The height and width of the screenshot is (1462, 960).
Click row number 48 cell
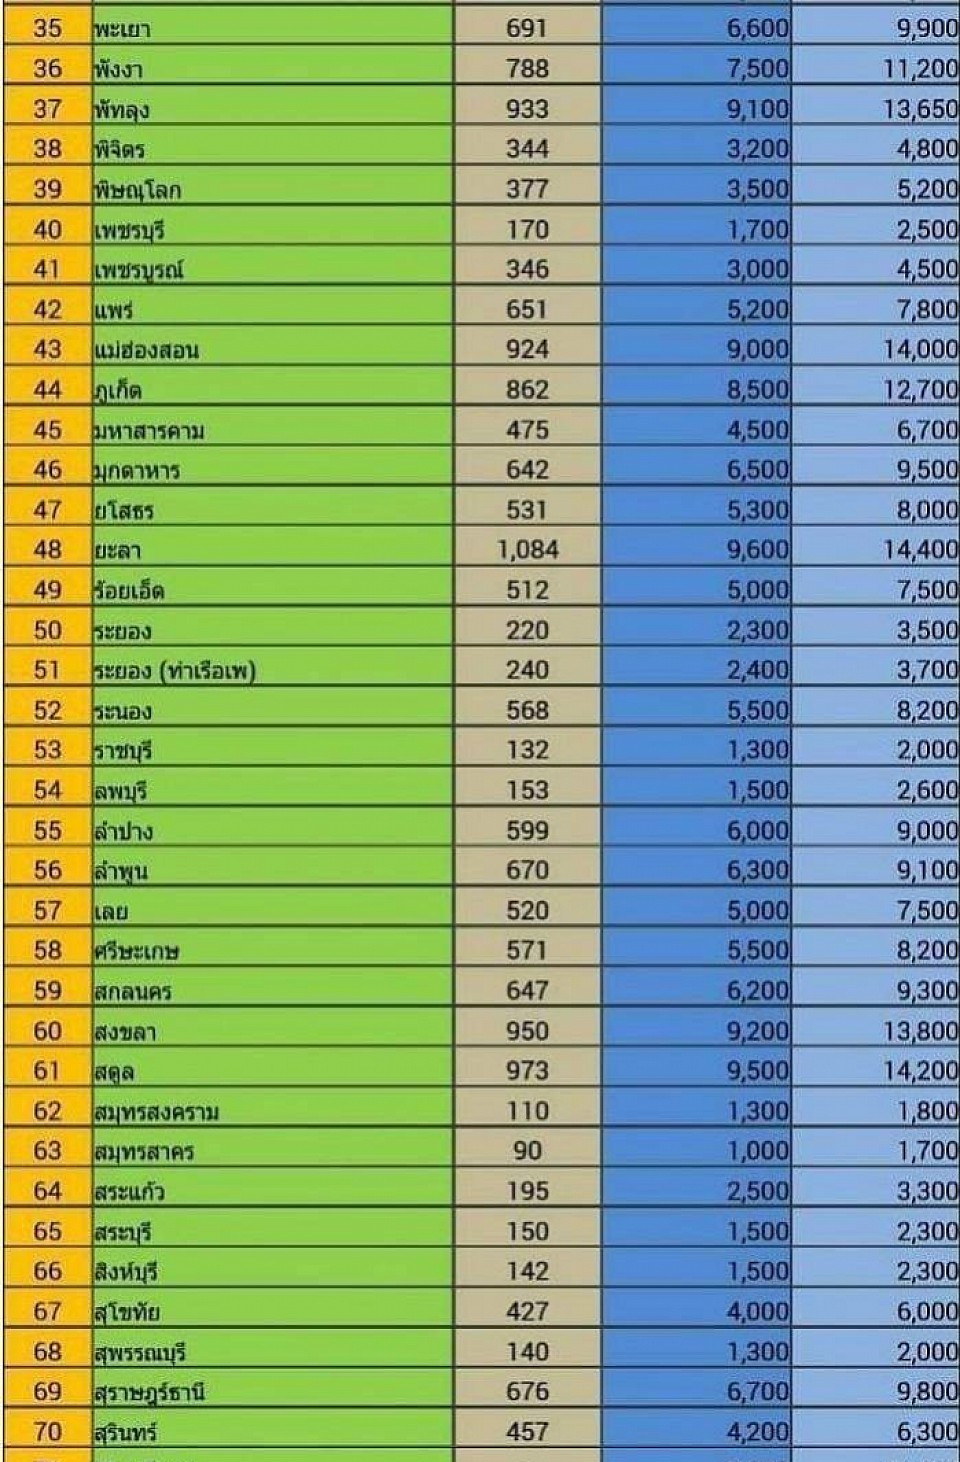coord(47,550)
